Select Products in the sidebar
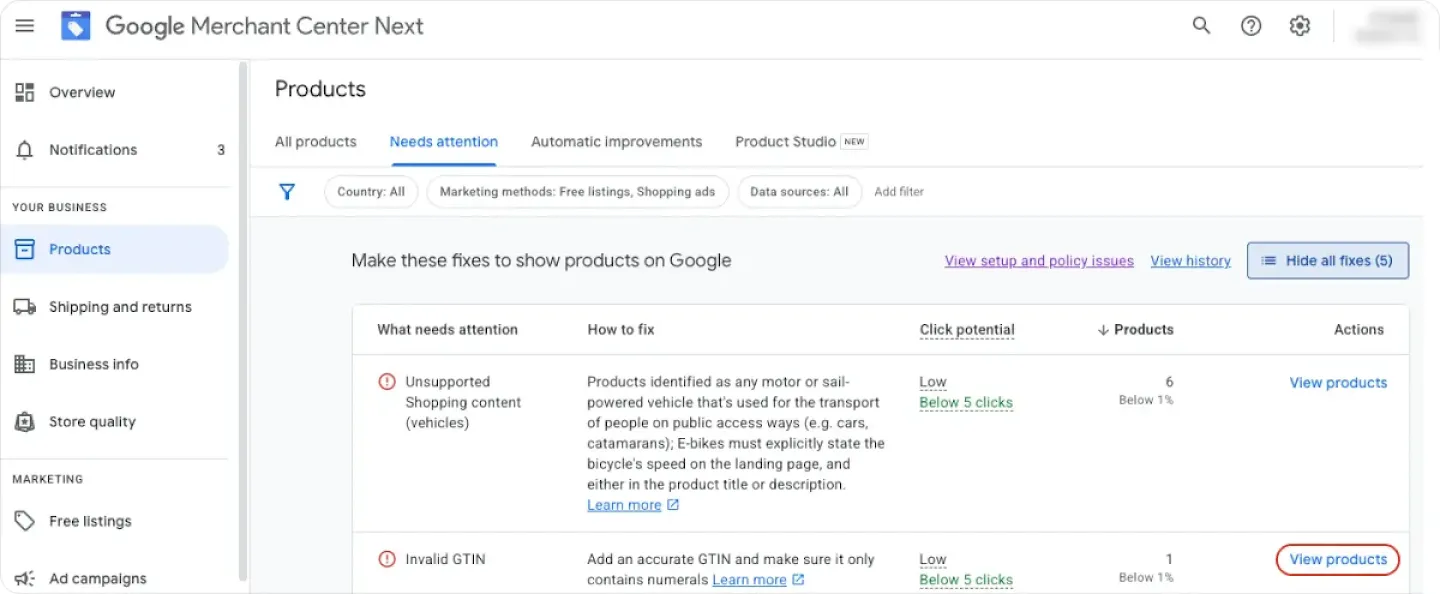 click(x=115, y=249)
